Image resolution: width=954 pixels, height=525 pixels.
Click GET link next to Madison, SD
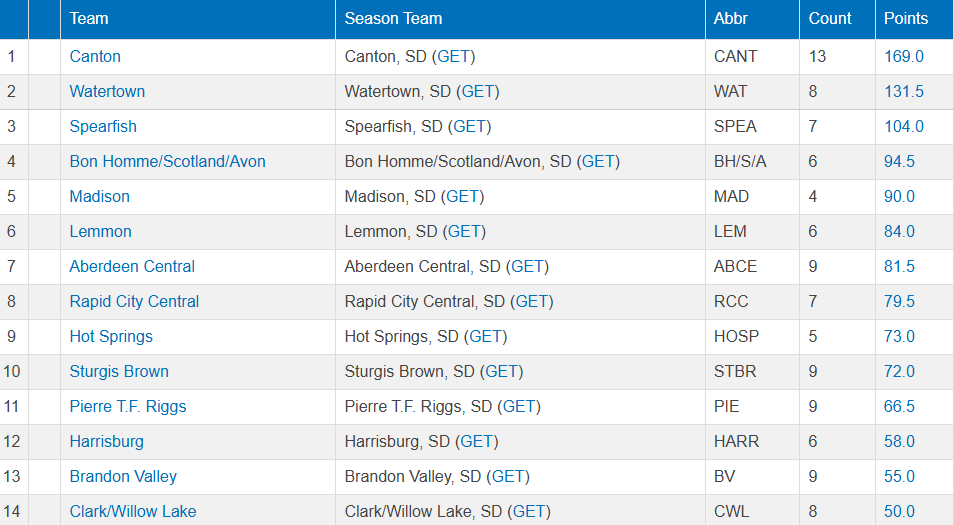(463, 197)
